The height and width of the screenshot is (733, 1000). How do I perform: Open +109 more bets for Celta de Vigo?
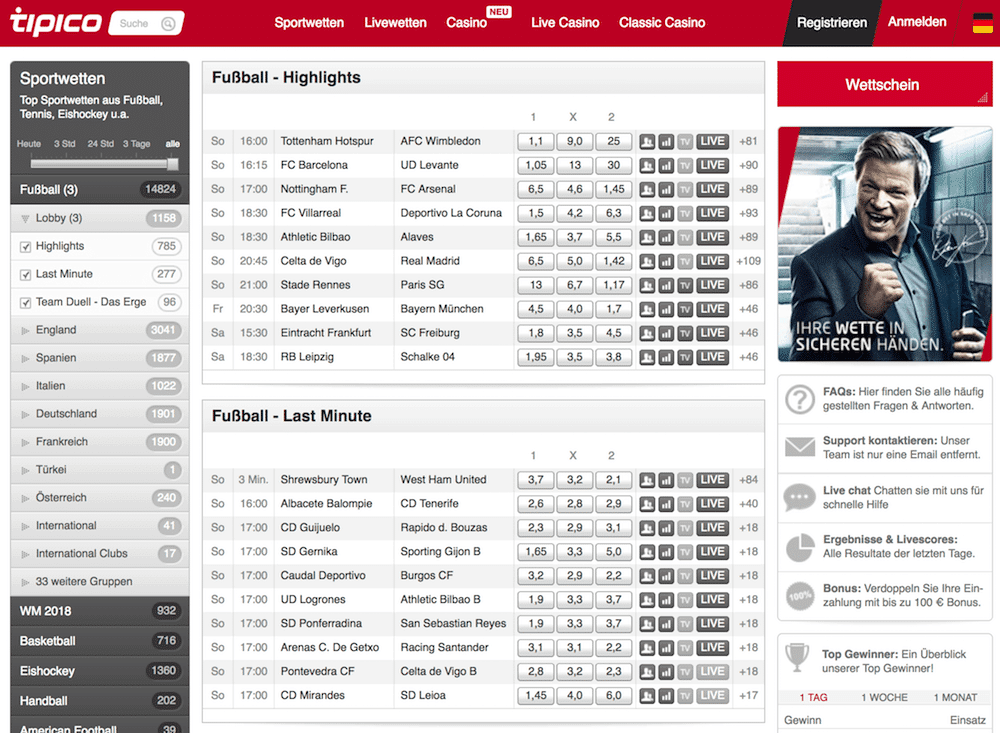point(748,261)
